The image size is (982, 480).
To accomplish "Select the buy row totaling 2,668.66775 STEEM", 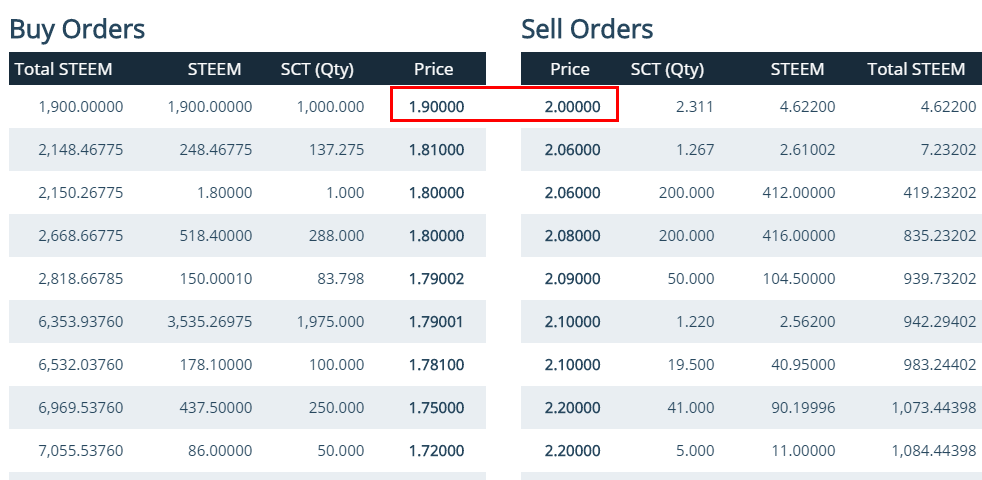I will (247, 236).
